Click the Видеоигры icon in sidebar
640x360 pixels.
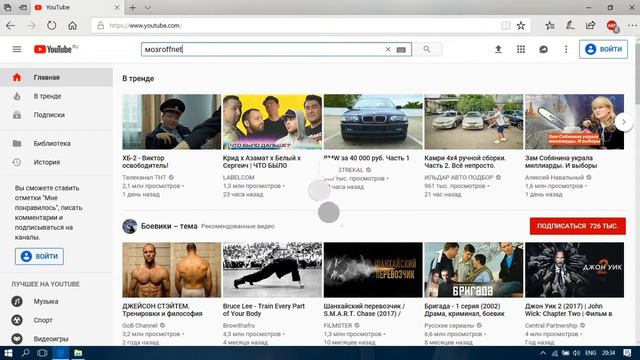(17, 339)
